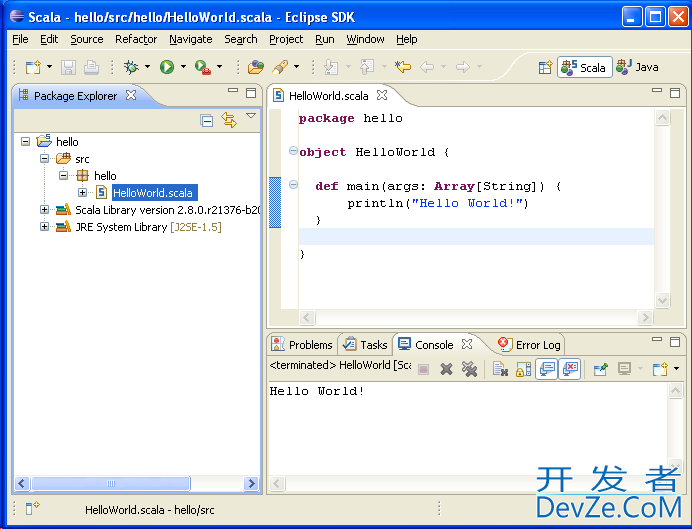
Task: Expand the Scala Library node
Action: click(44, 210)
